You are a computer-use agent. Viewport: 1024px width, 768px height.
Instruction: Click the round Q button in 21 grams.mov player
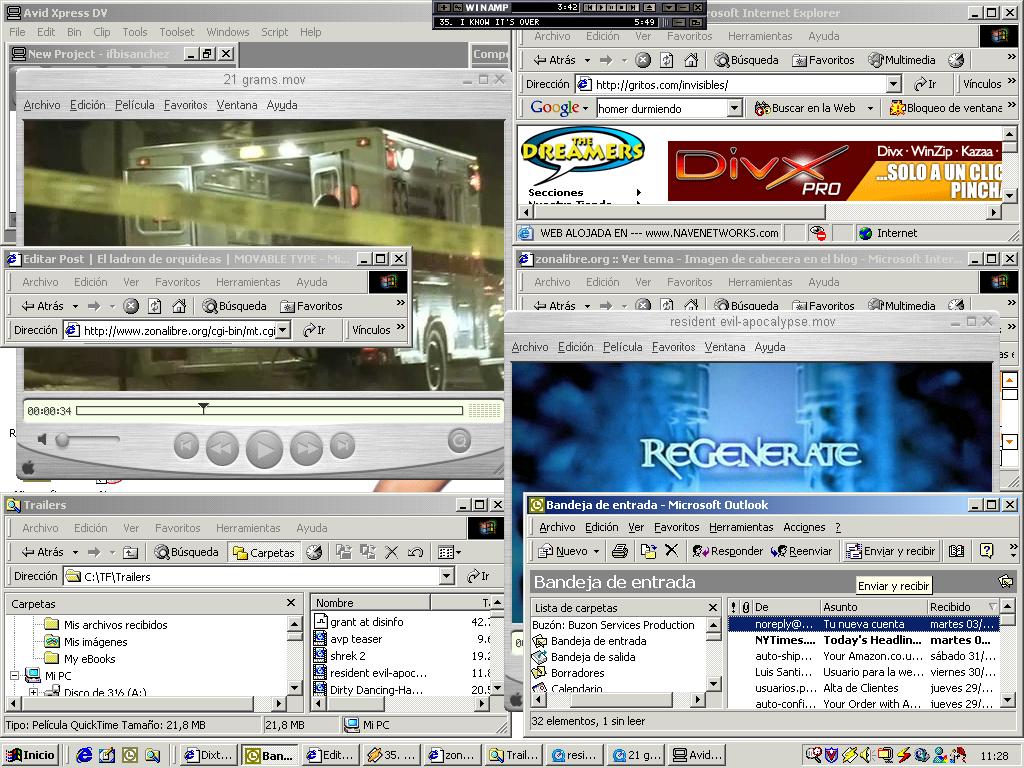(x=460, y=441)
